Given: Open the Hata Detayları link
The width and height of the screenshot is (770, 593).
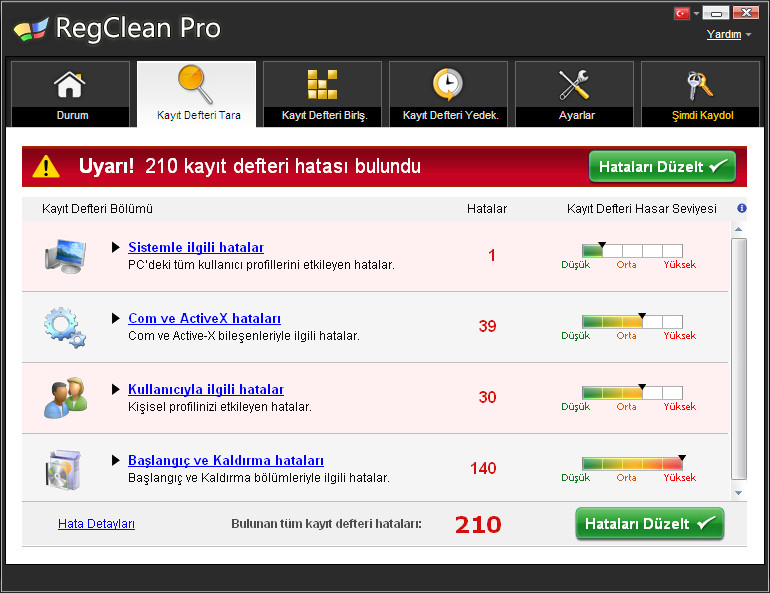Looking at the screenshot, I should pos(96,524).
